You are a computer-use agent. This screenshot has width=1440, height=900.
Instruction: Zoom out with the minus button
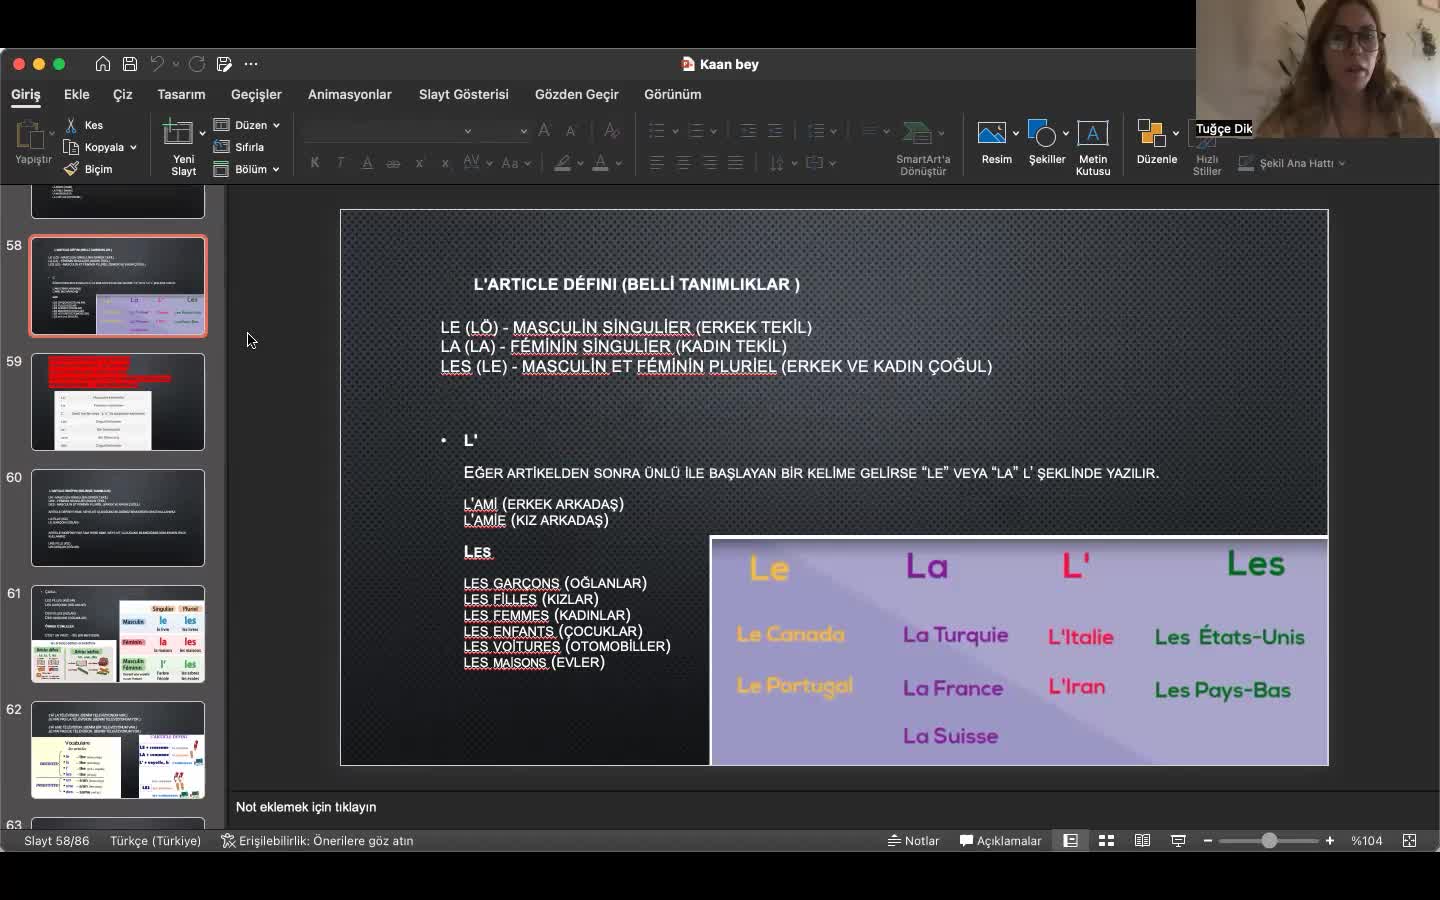pyautogui.click(x=1208, y=841)
